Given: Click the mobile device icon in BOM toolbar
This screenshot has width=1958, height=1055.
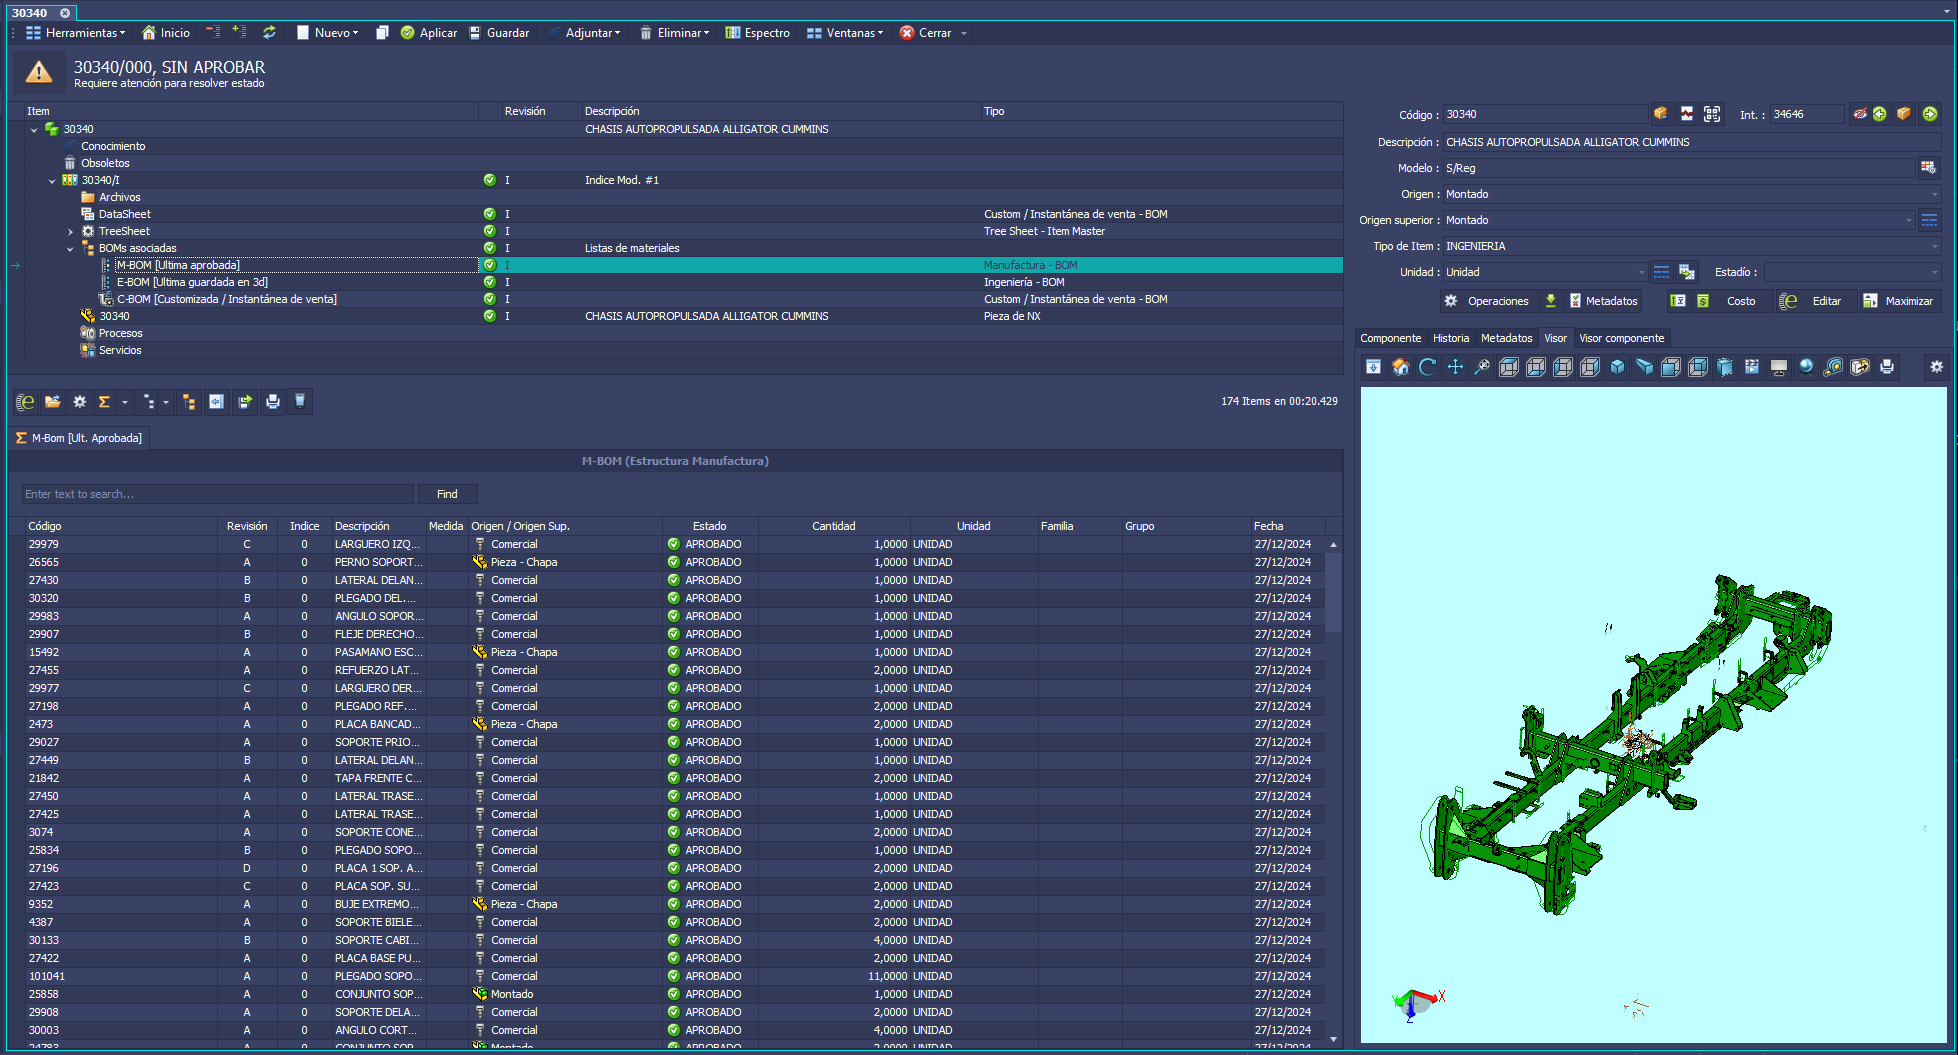Looking at the screenshot, I should [x=300, y=402].
